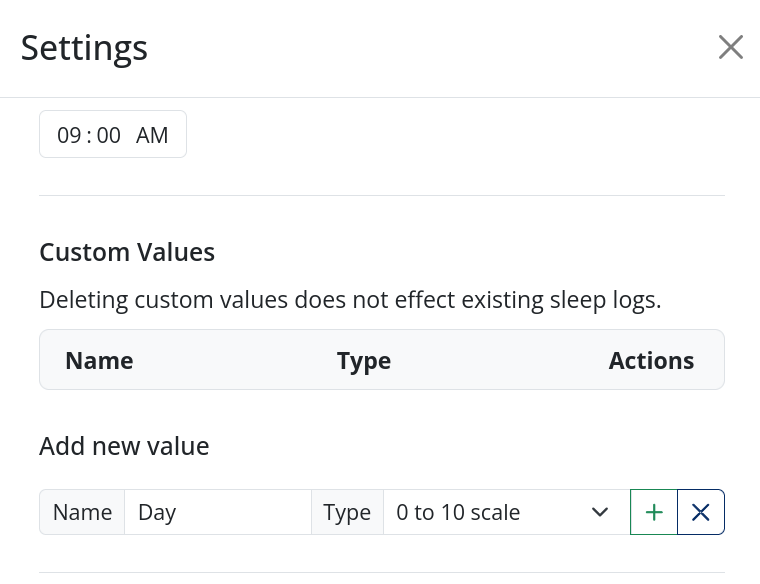Close the Settings dialog
Image resolution: width=760 pixels, height=584 pixels.
click(731, 47)
